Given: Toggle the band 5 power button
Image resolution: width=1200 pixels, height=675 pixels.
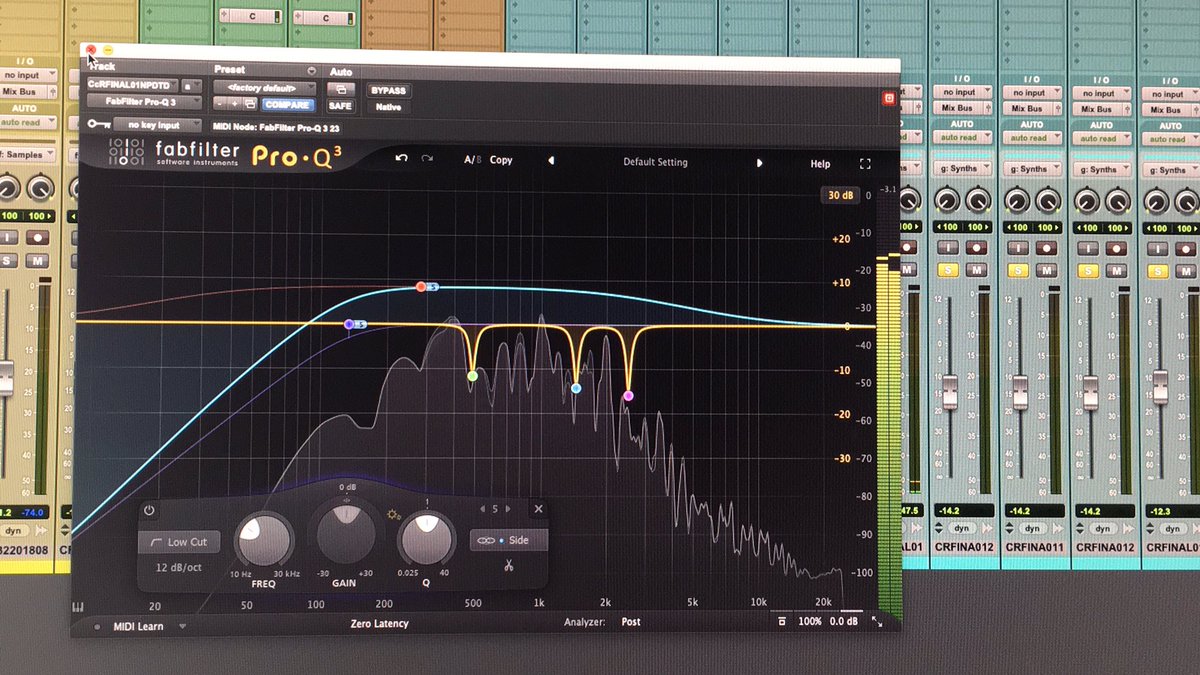Looking at the screenshot, I should 150,510.
